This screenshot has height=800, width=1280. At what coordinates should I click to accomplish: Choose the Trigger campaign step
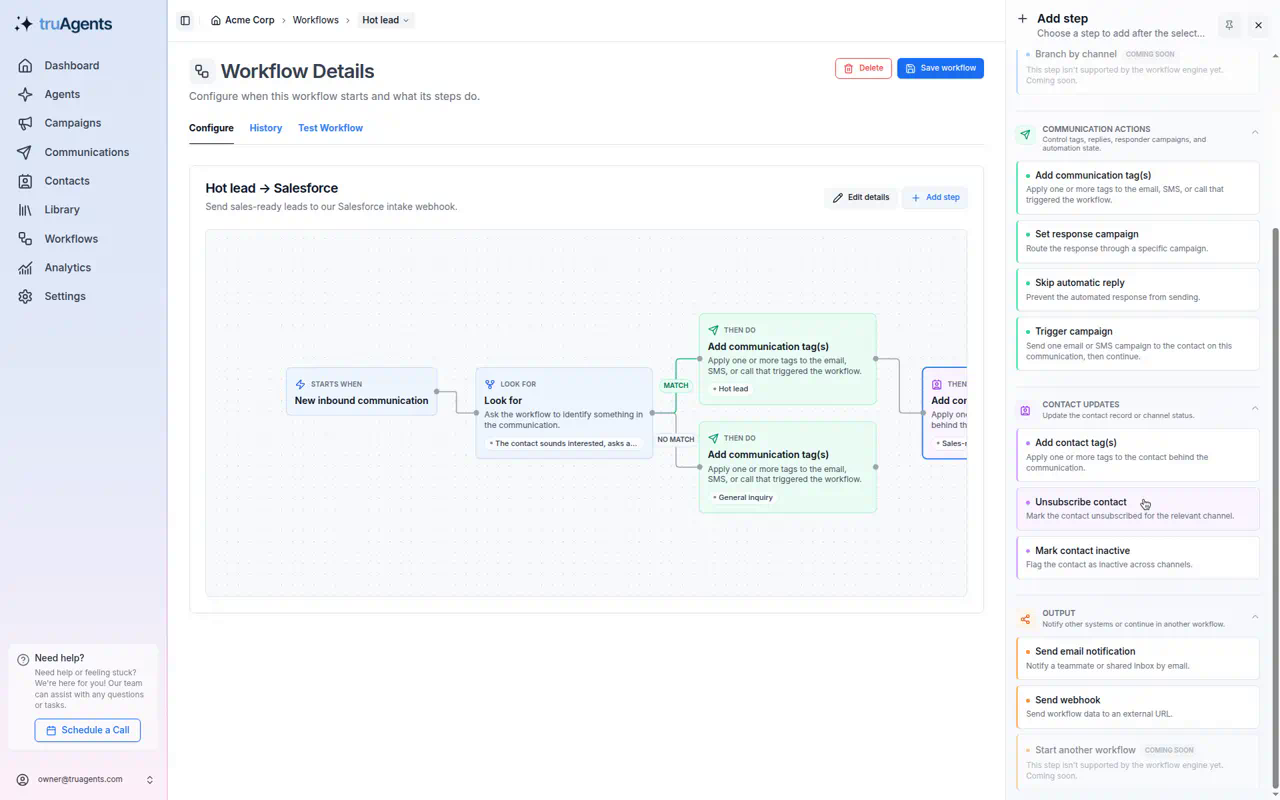1138,344
